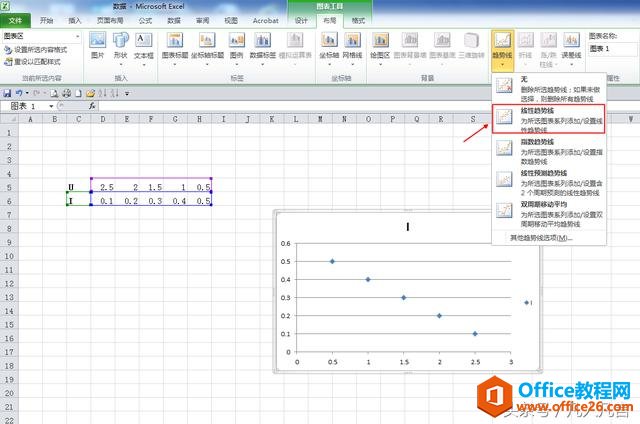Click the open folder toolbar icon

click(x=90, y=93)
